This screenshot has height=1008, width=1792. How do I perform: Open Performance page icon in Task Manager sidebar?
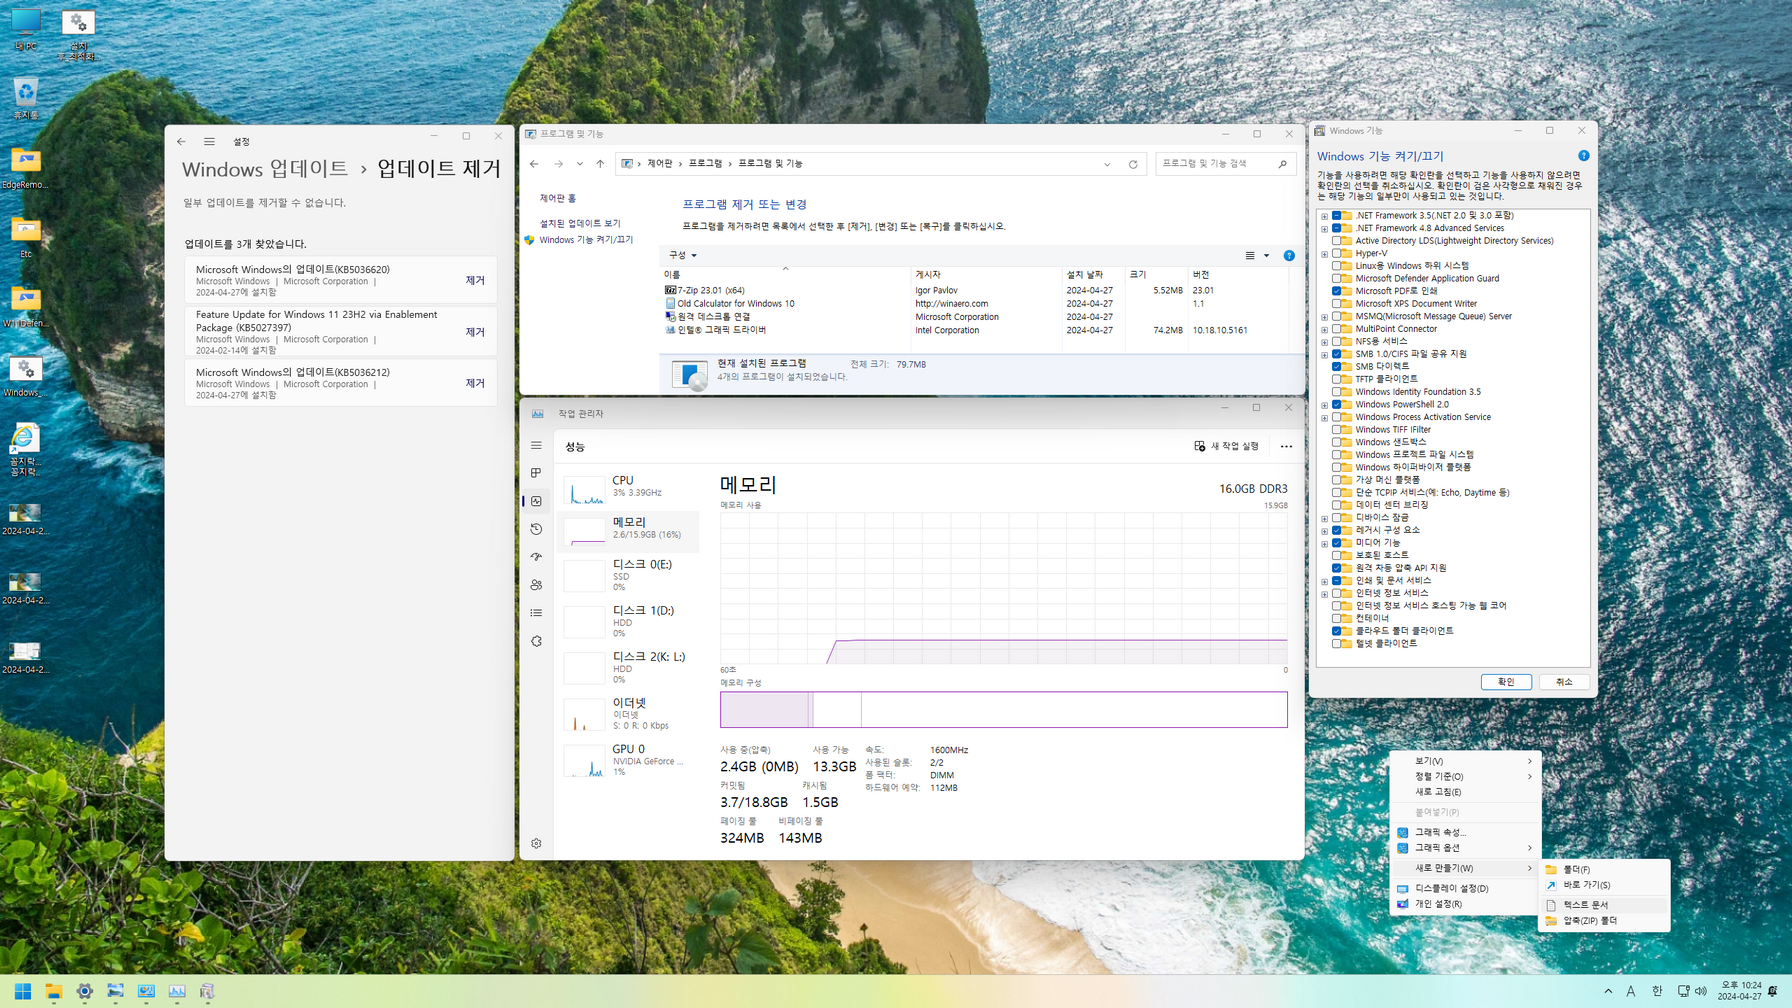536,501
